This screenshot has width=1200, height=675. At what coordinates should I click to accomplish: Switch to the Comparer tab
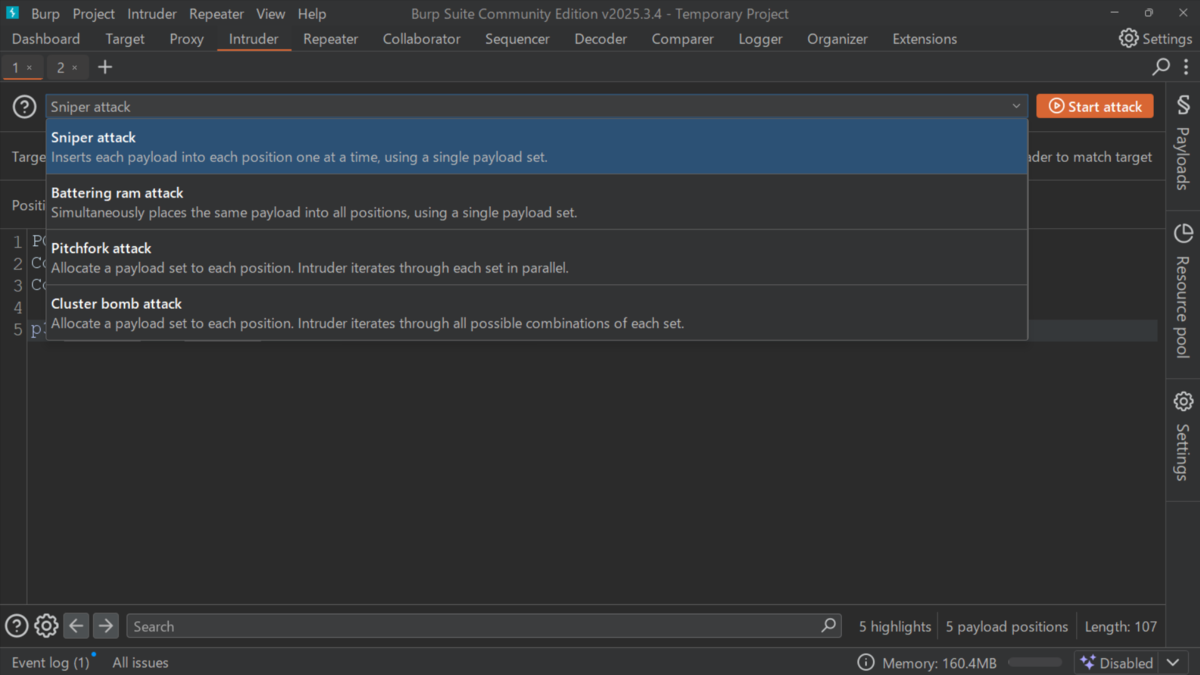pyautogui.click(x=682, y=39)
